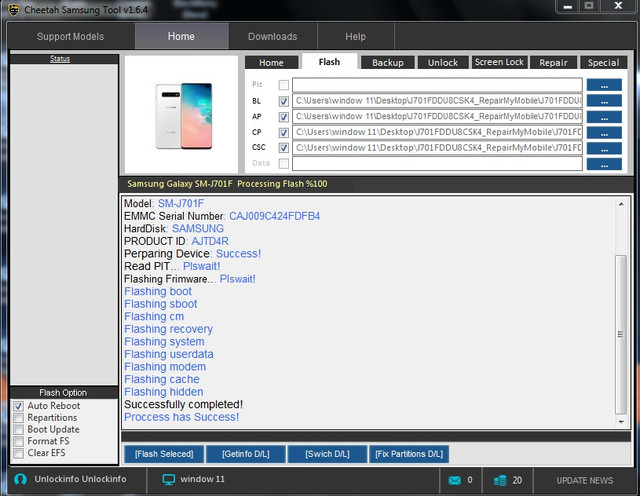Enable the Clear EFS option

(18, 453)
